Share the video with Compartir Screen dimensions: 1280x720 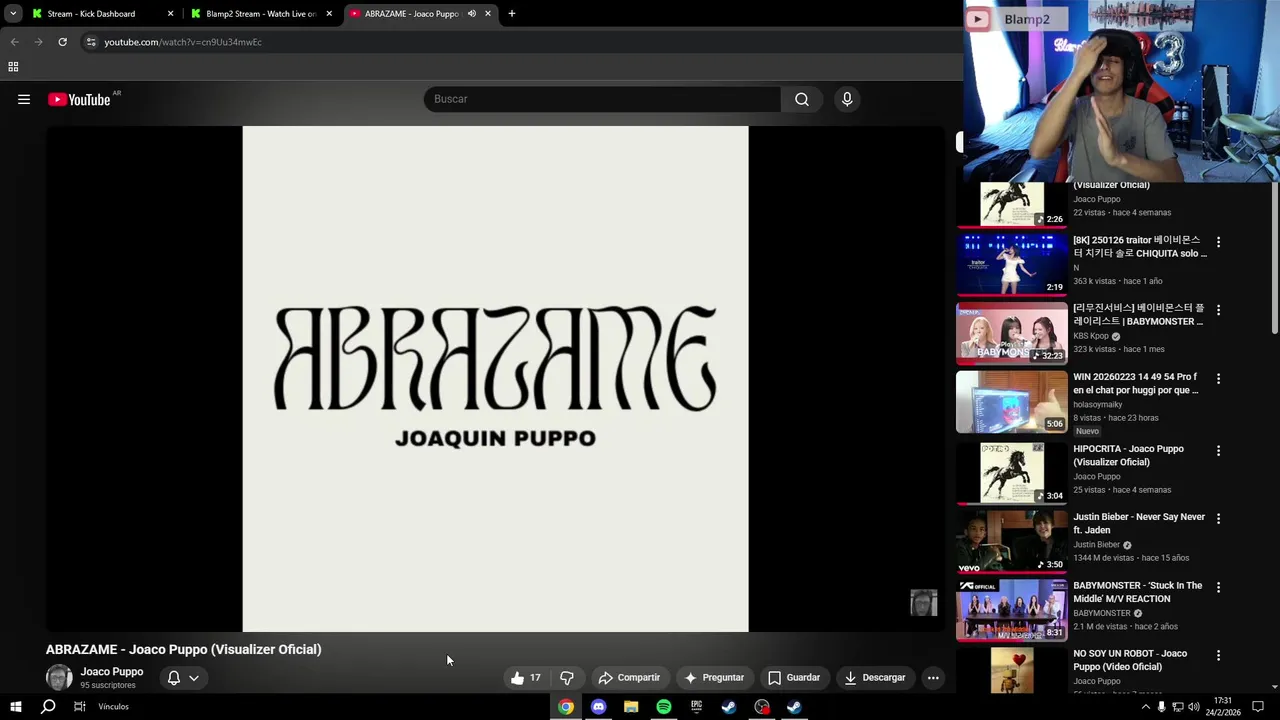(x=629, y=677)
